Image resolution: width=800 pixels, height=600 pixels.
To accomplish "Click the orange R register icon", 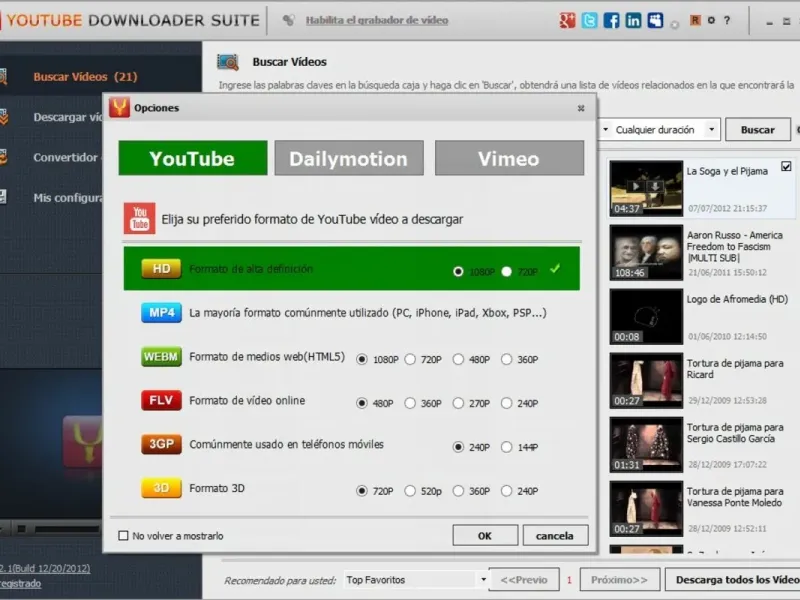I will click(x=695, y=20).
